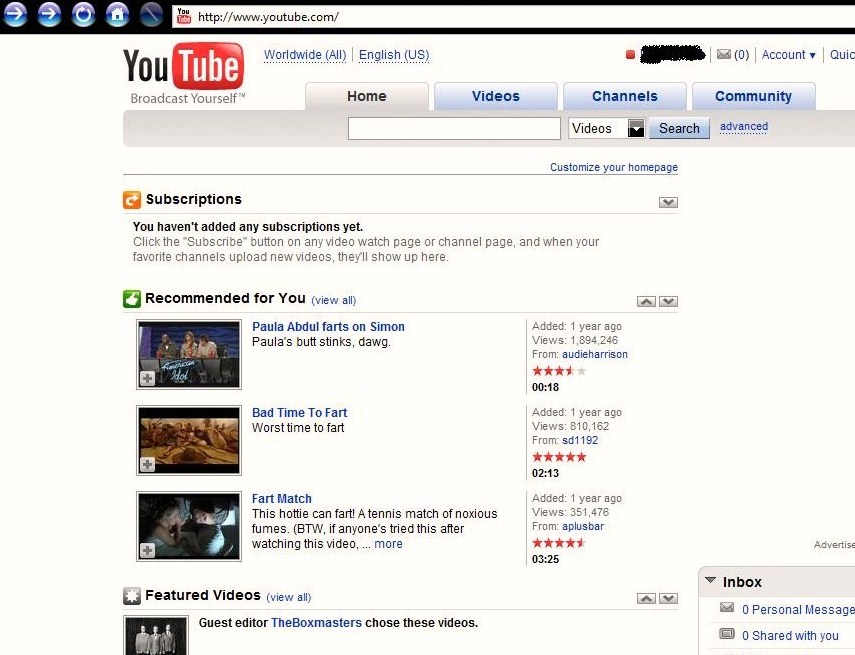Viewport: 855px width, 655px height.
Task: Open Bad Time To Fart video title
Action: [299, 413]
